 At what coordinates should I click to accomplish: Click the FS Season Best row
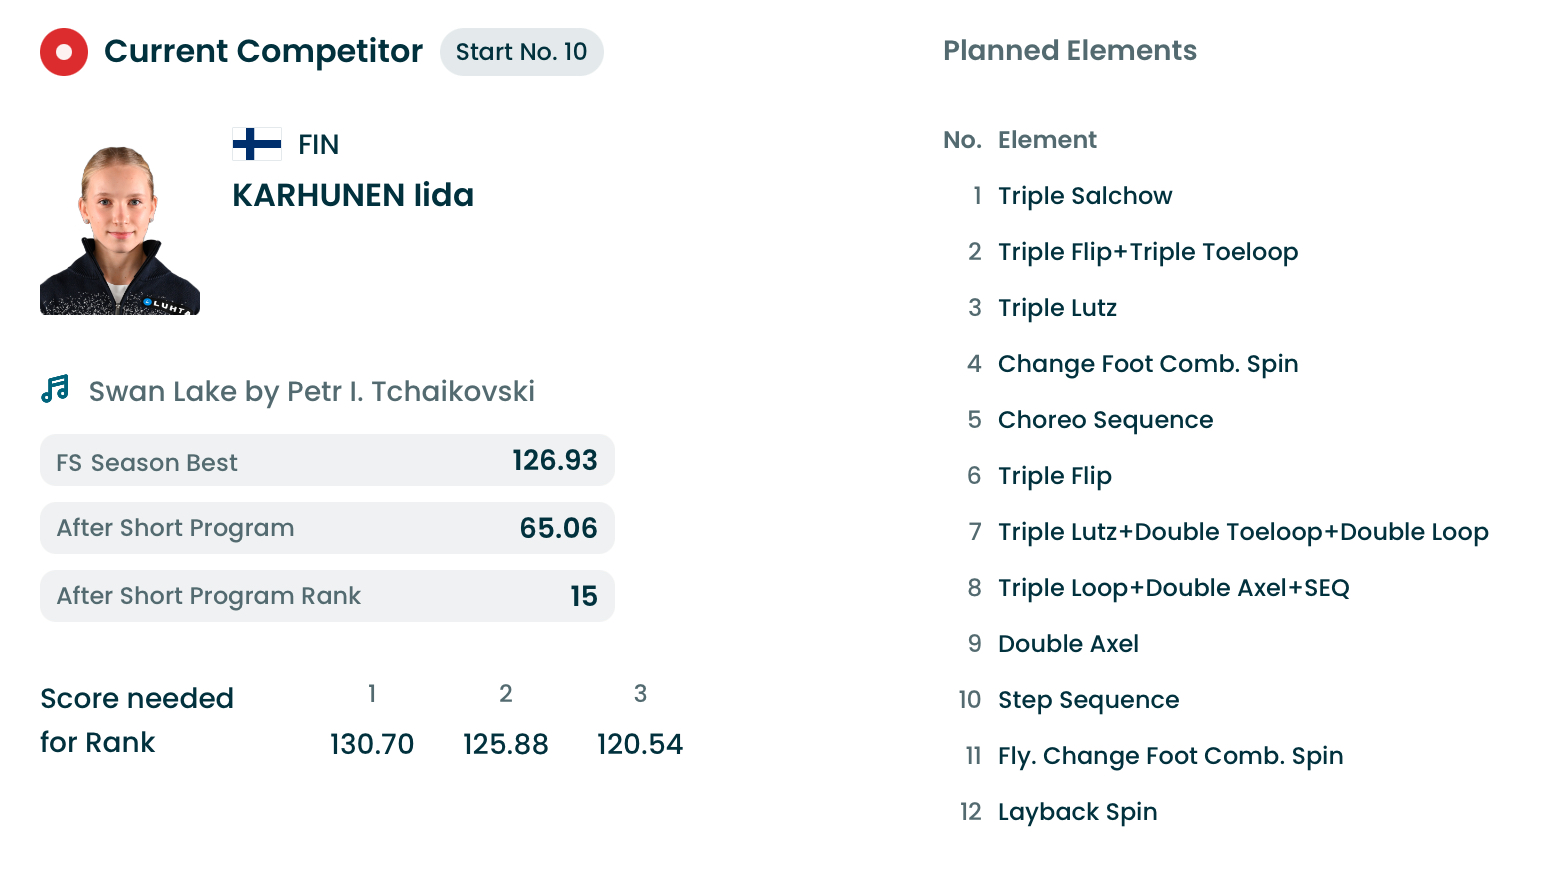coord(327,461)
